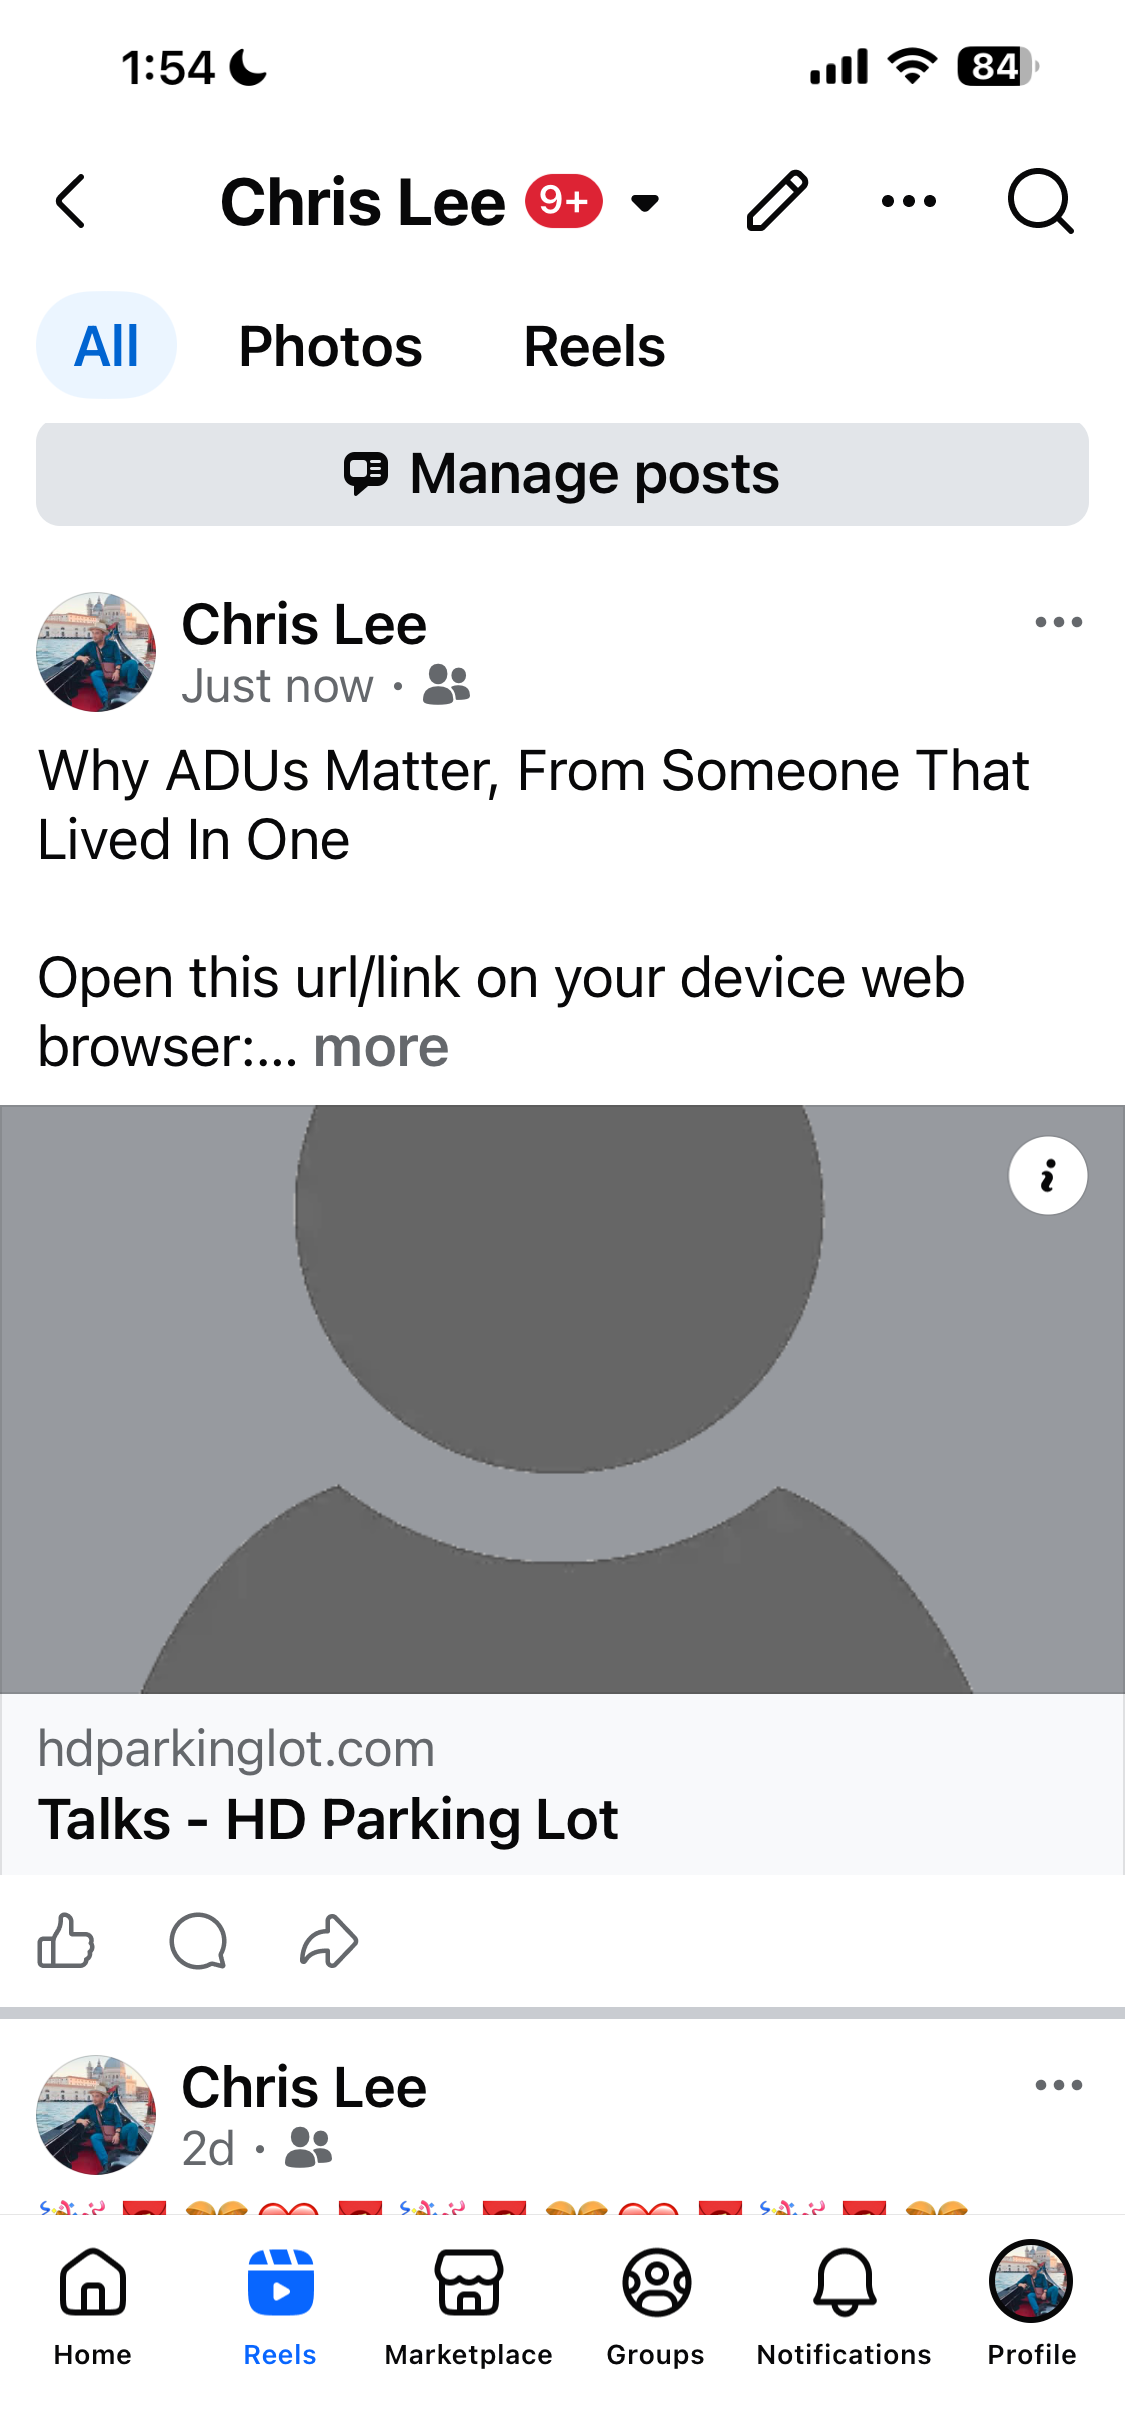Tap Chris Lee avatar on first post
The height and width of the screenshot is (2436, 1125).
pyautogui.click(x=96, y=652)
